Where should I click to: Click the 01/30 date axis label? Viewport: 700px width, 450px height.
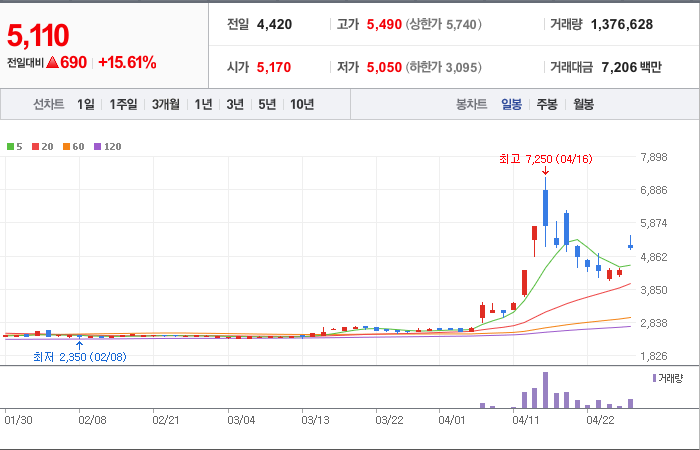18,421
